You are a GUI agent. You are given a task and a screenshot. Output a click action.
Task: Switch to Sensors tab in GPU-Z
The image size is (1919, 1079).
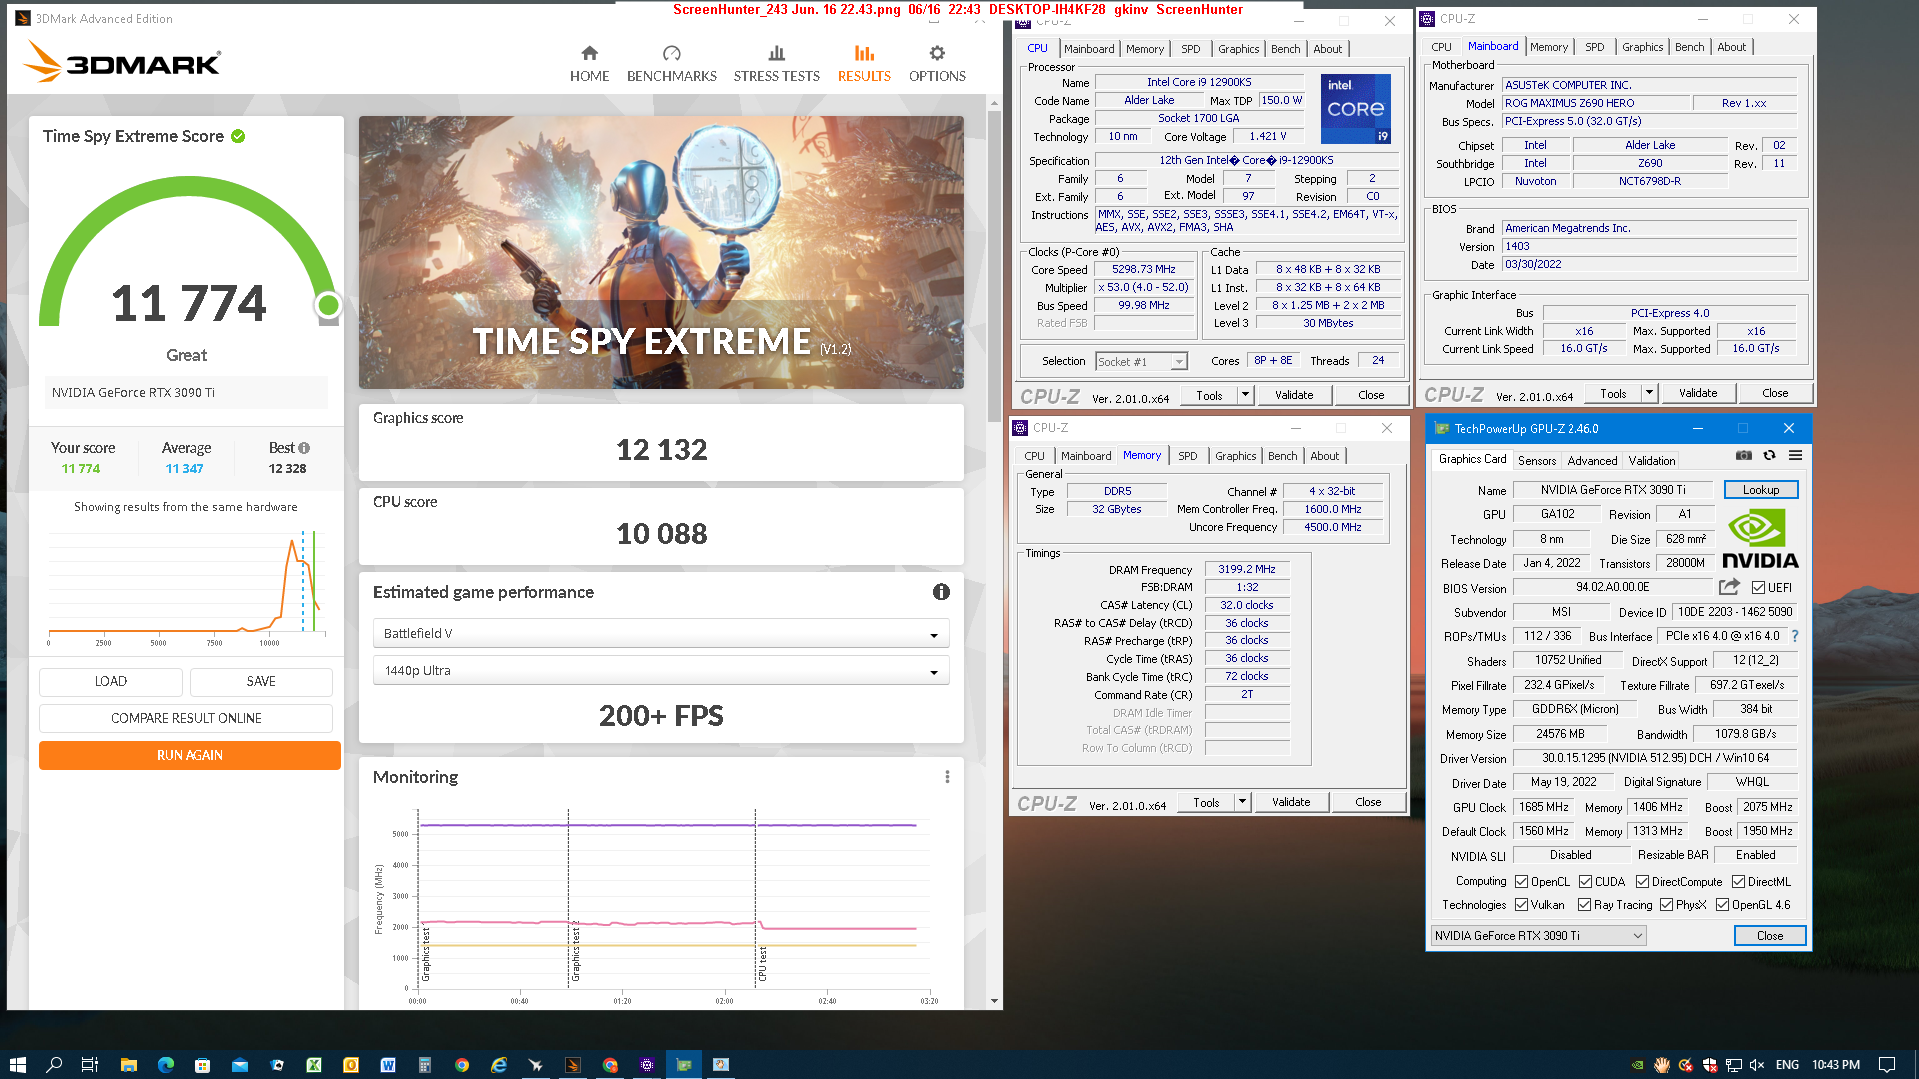point(1537,461)
